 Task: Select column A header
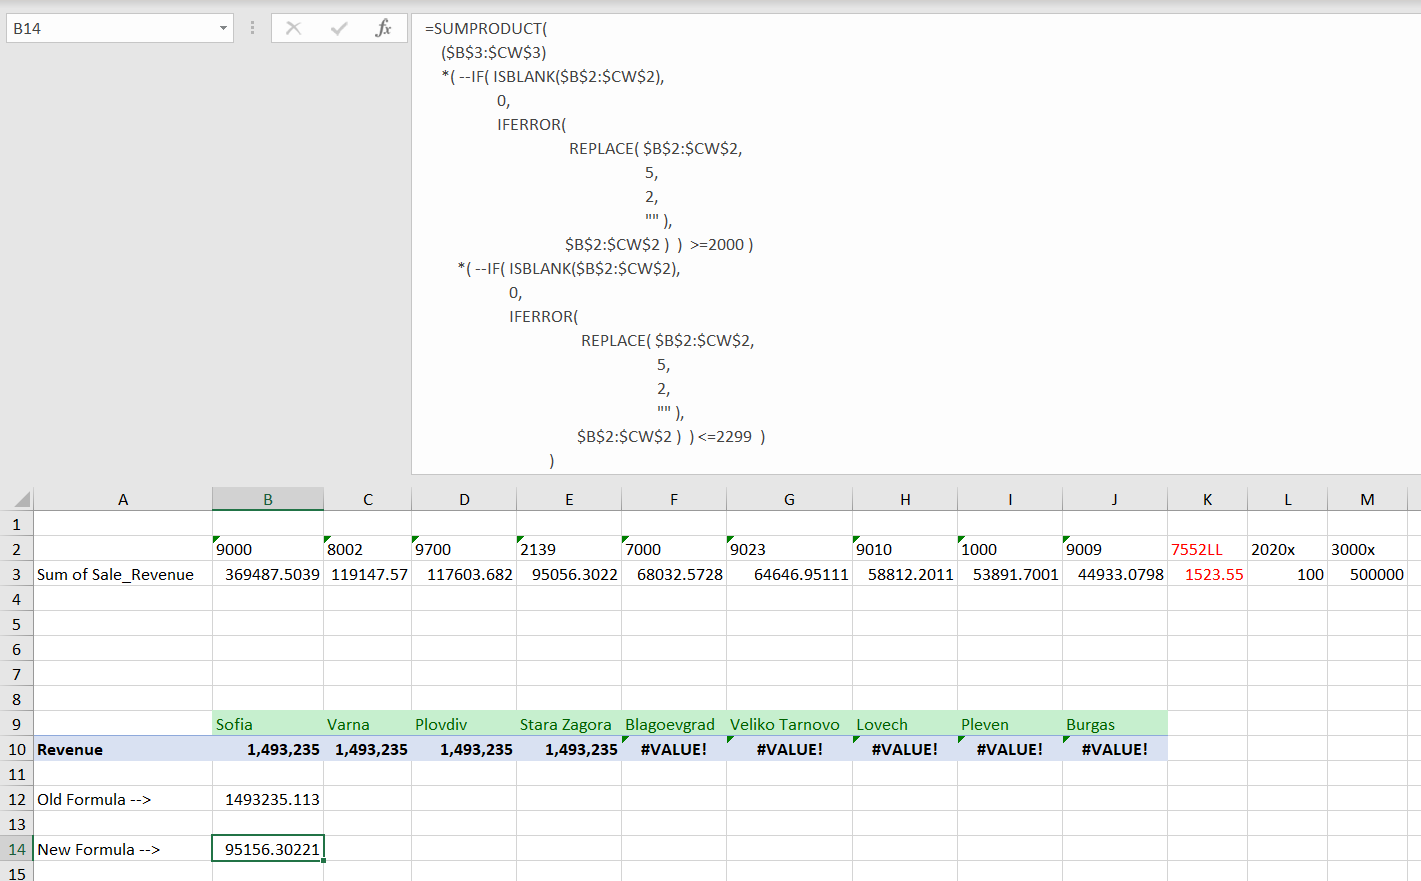tap(123, 499)
